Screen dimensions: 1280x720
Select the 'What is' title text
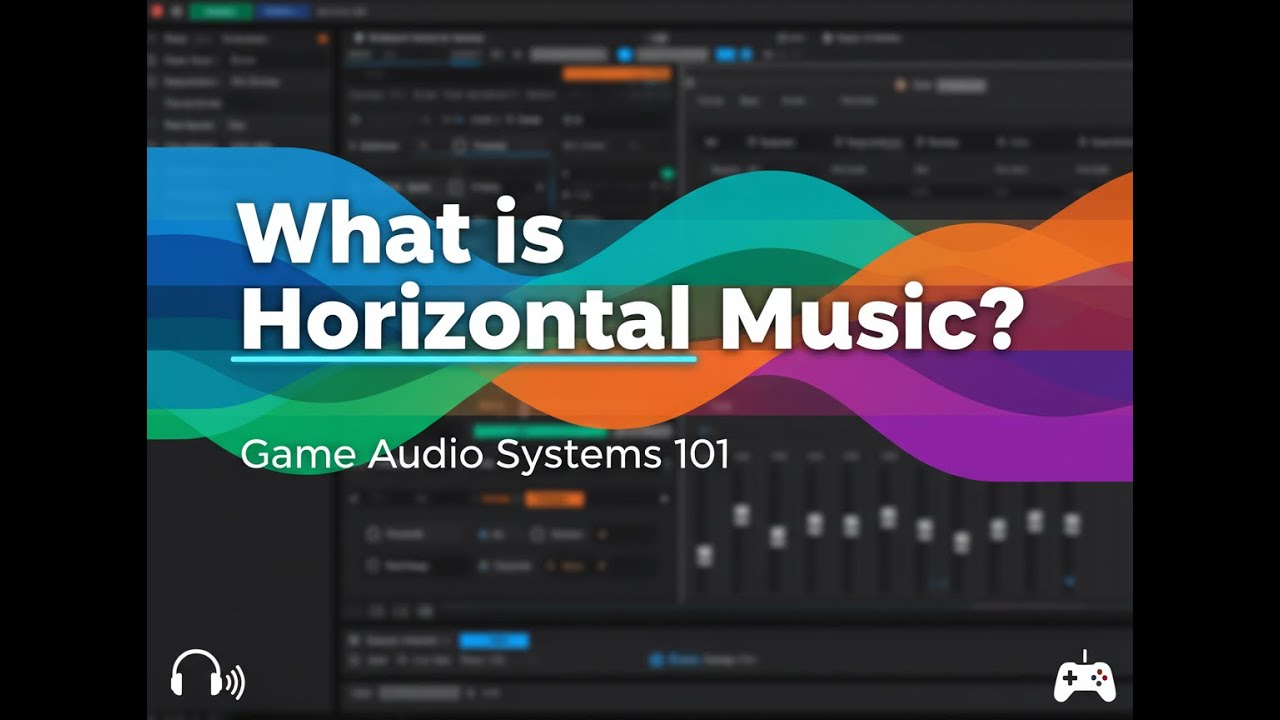pyautogui.click(x=402, y=232)
